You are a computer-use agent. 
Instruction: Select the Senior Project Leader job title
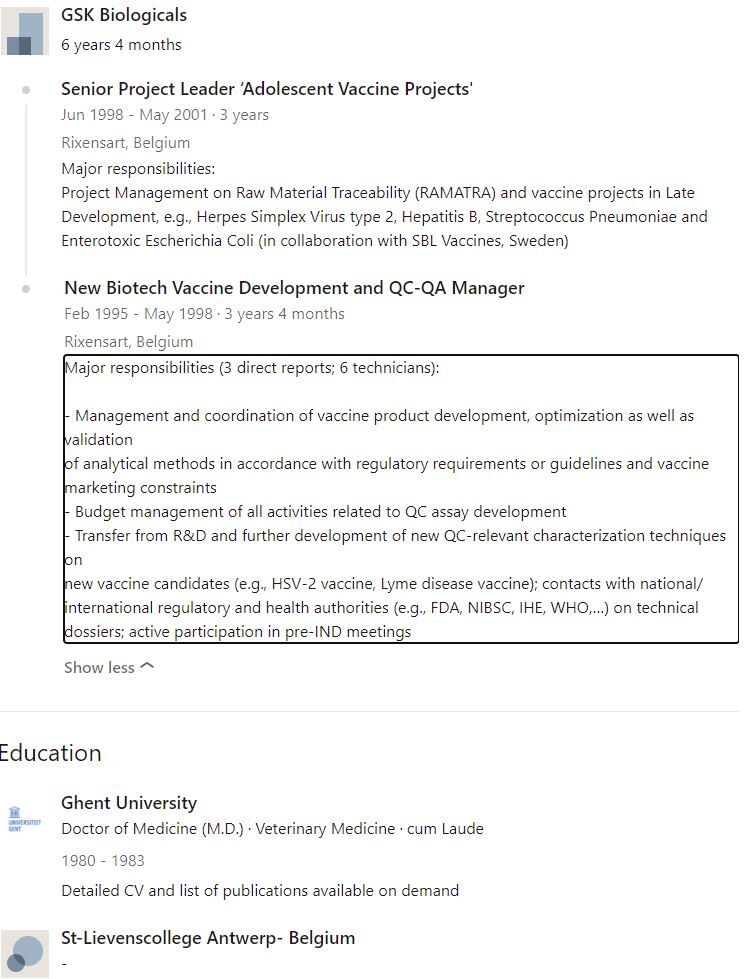click(x=266, y=89)
